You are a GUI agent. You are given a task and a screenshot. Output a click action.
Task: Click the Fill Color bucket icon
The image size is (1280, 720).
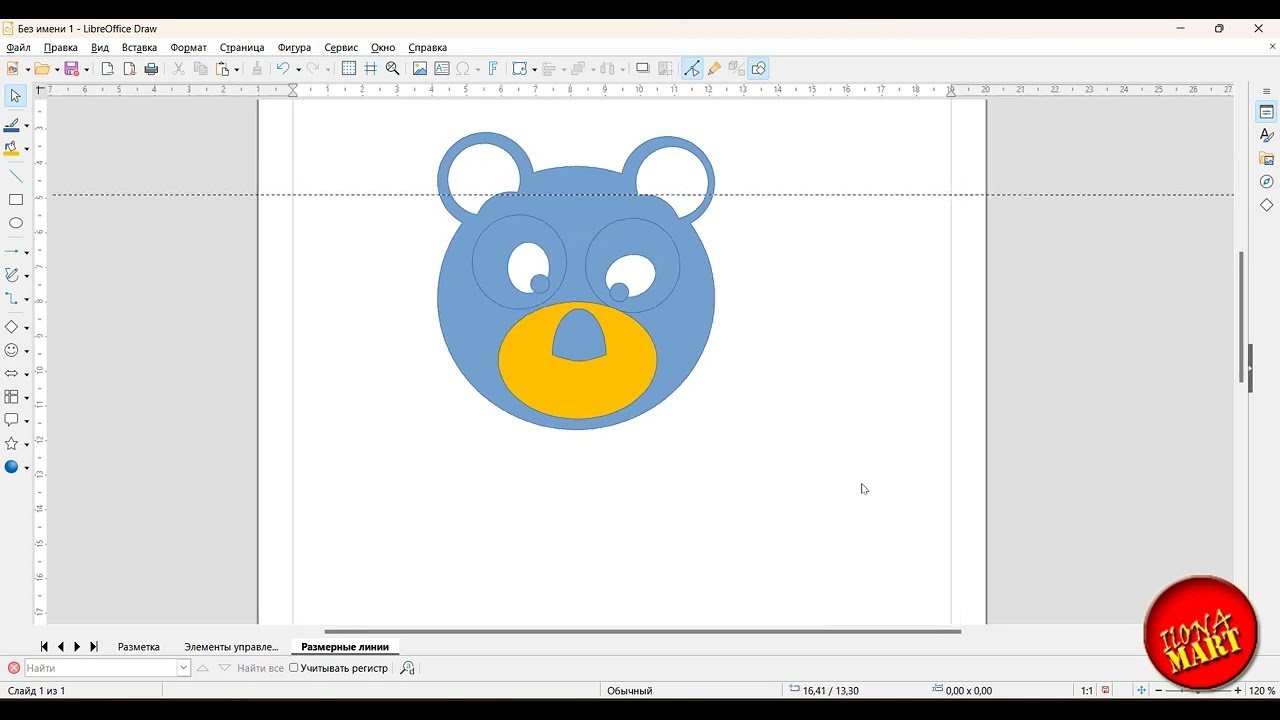[x=12, y=149]
